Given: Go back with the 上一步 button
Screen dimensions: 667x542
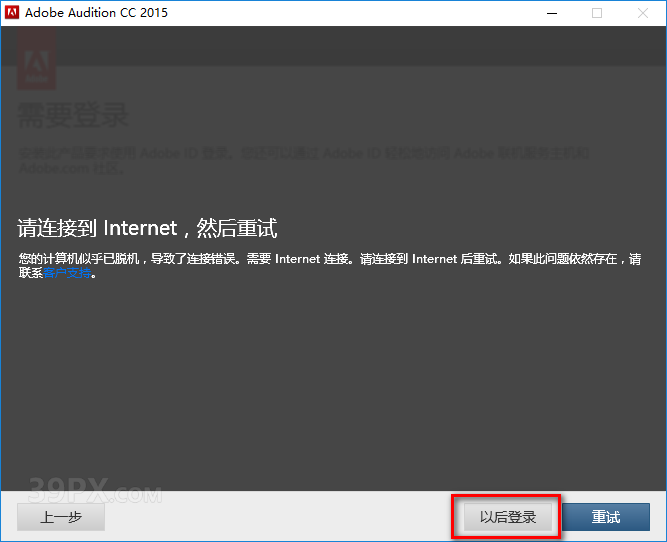Looking at the screenshot, I should (61, 517).
